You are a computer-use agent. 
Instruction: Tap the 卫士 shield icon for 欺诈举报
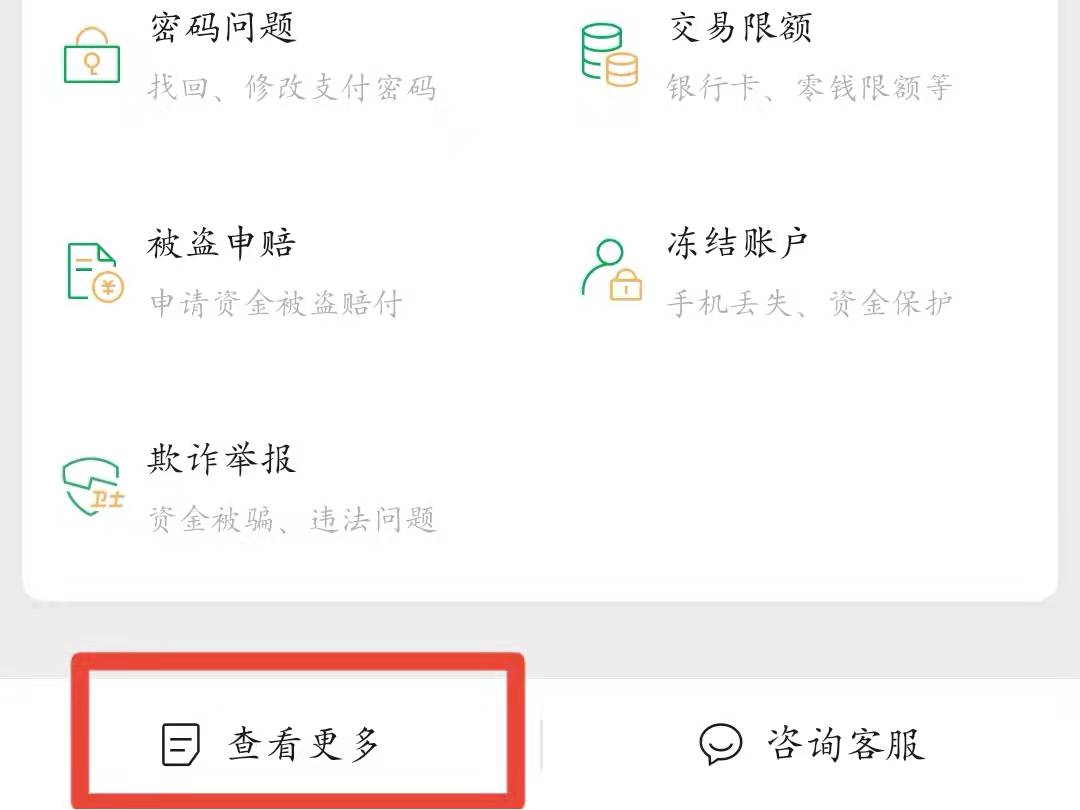click(x=93, y=486)
